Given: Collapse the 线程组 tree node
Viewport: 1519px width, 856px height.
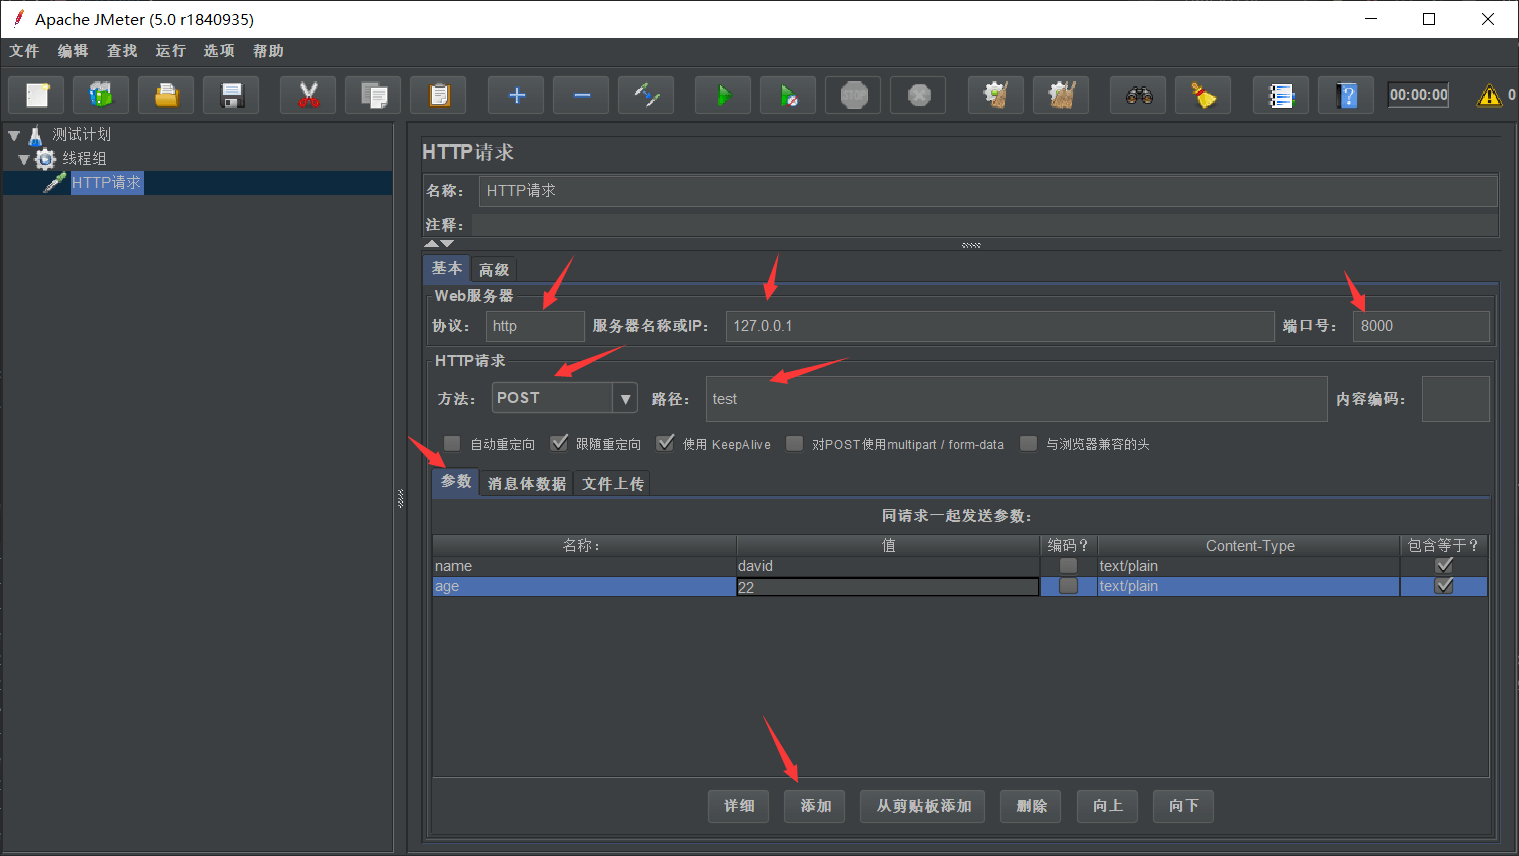Looking at the screenshot, I should click(24, 159).
